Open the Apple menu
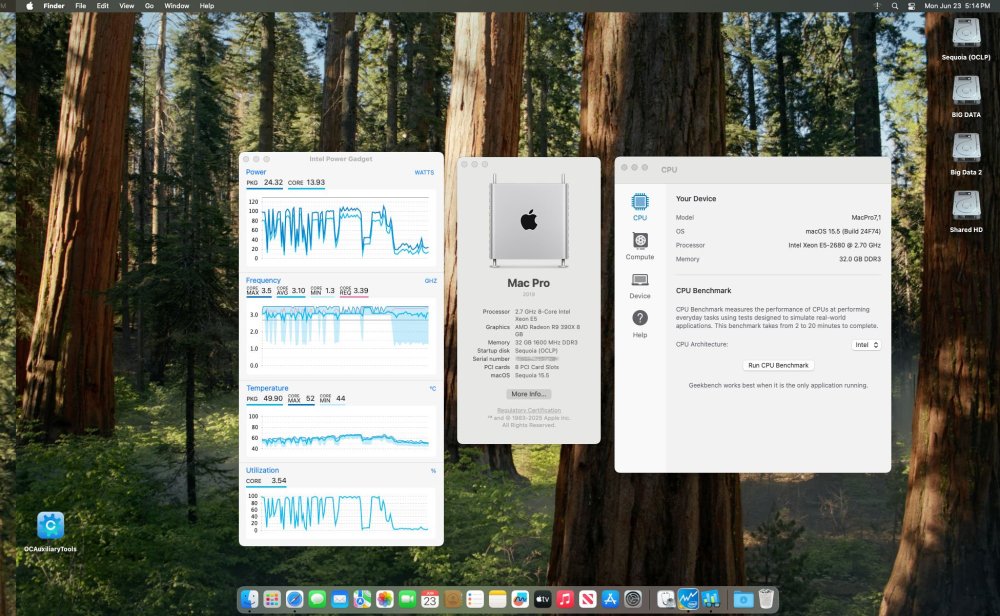This screenshot has width=1000, height=616. [x=29, y=6]
